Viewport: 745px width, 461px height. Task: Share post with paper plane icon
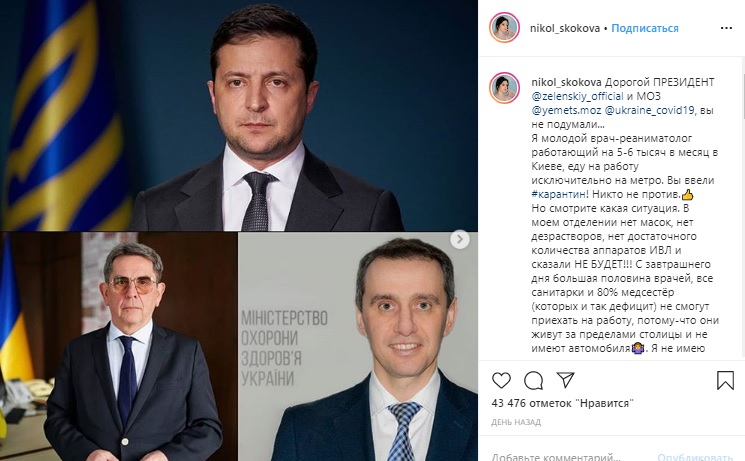coord(565,380)
